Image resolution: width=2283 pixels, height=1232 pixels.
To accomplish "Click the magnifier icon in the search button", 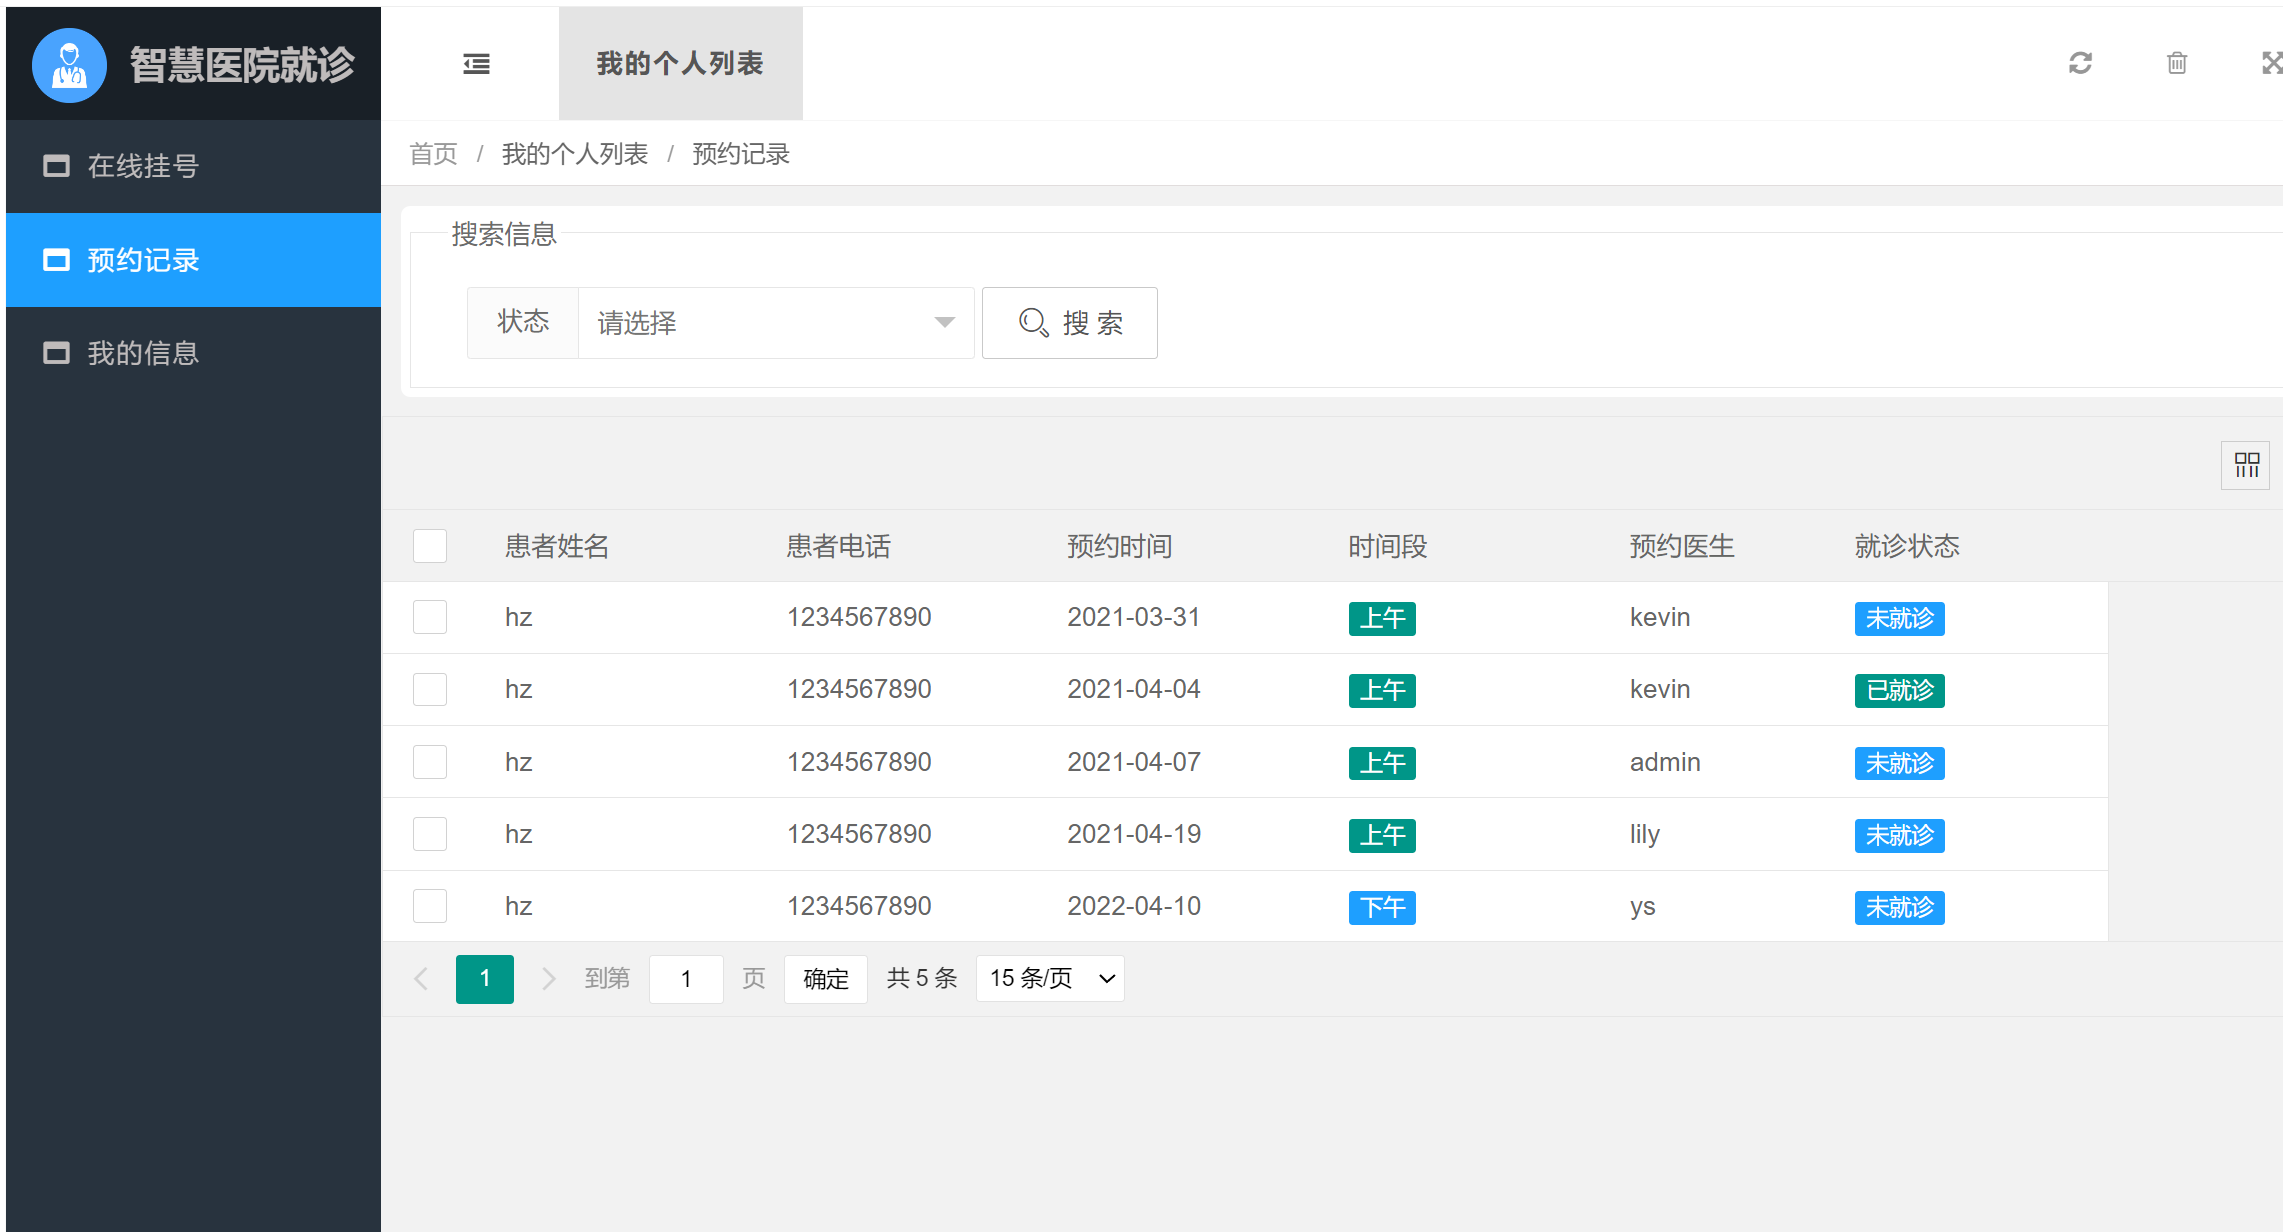I will [1033, 323].
